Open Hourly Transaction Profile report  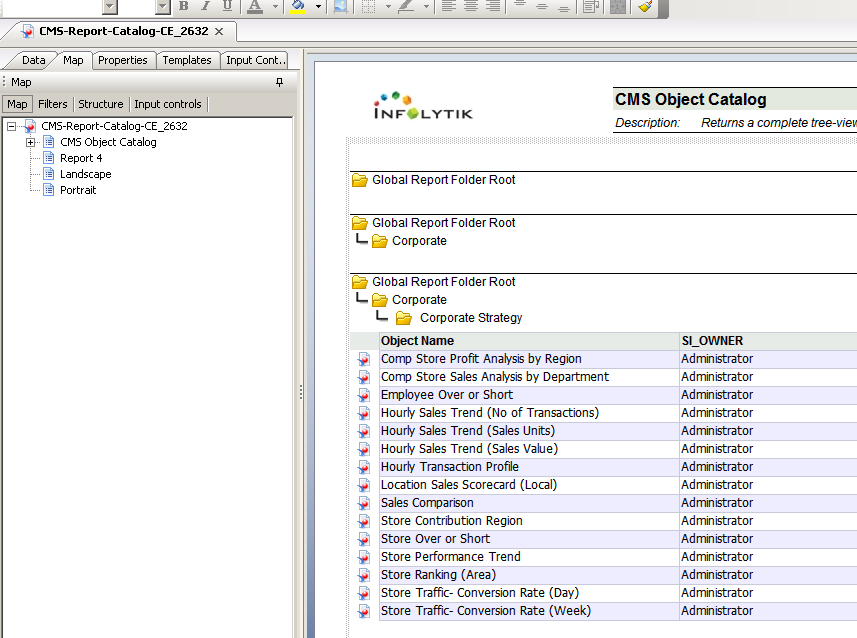click(x=449, y=466)
